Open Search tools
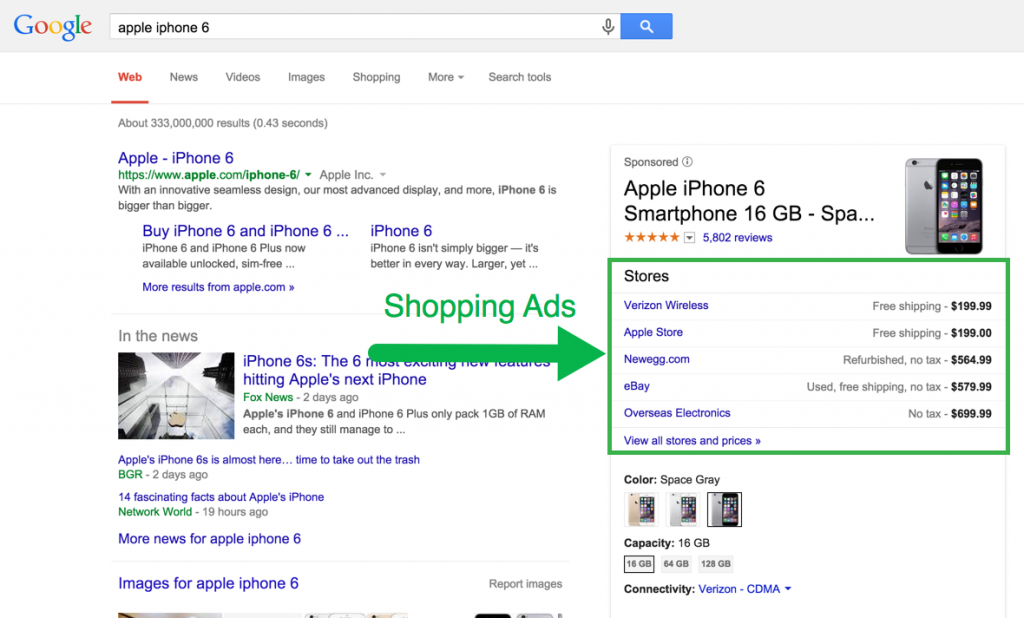The image size is (1024, 618). tap(520, 77)
